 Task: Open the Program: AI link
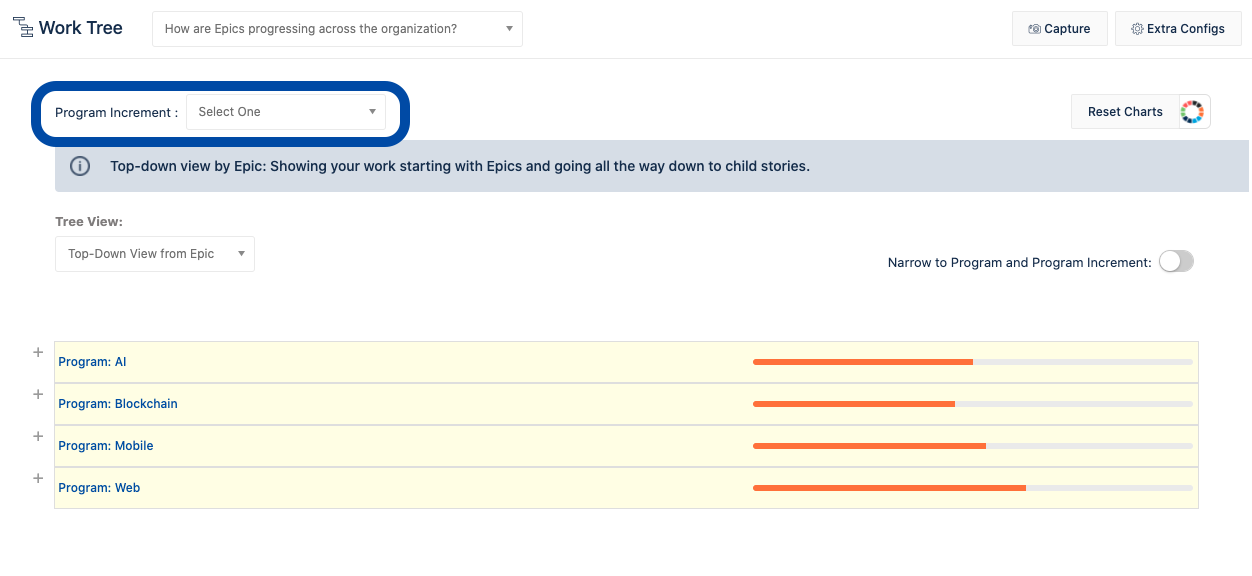pos(92,361)
